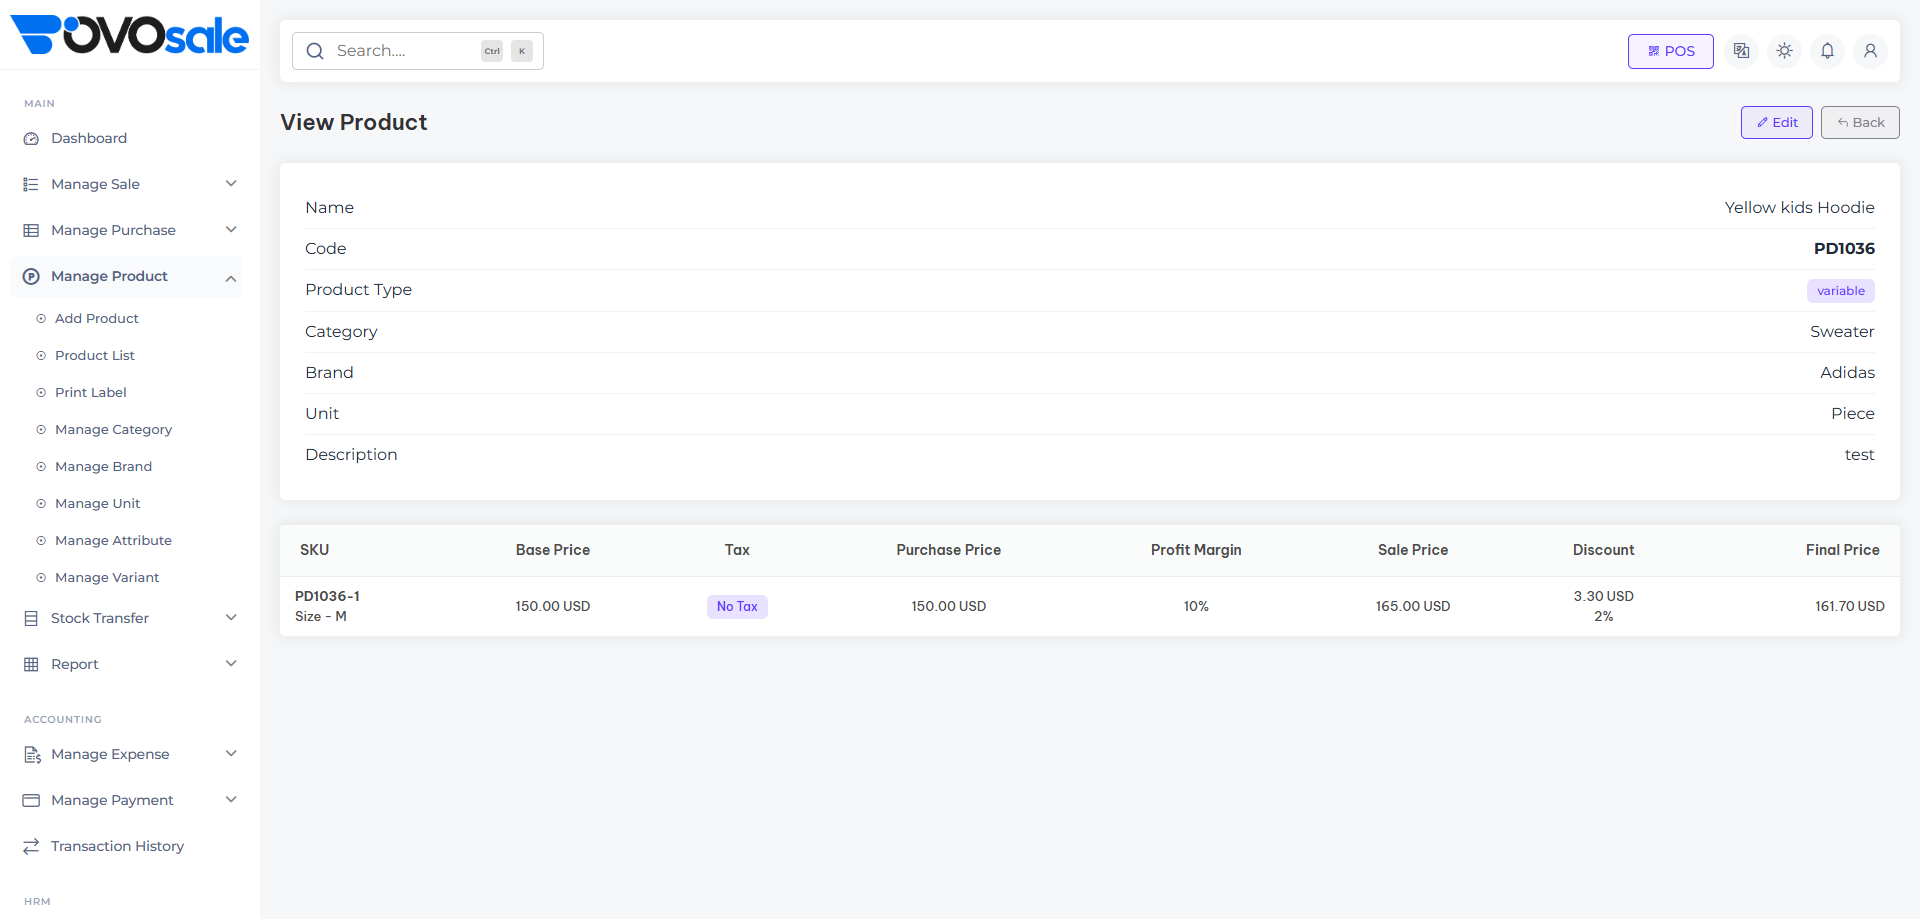Open the user profile icon
Image resolution: width=1920 pixels, height=919 pixels.
[1870, 51]
